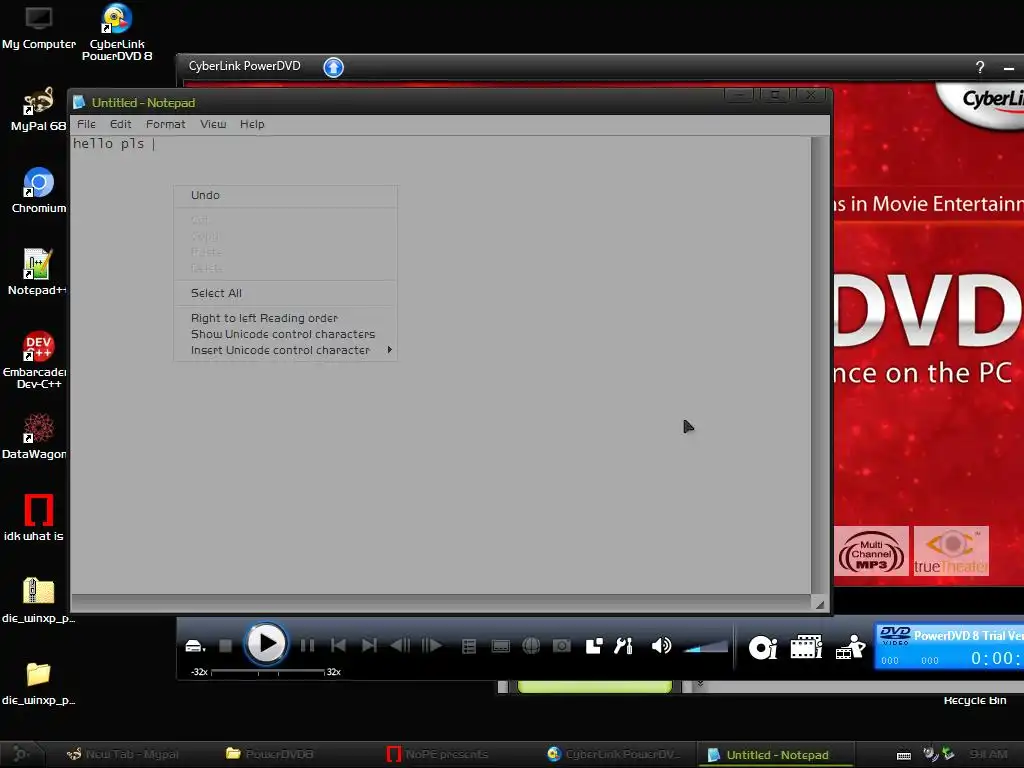Click the Notepad horizontal scrollbar
1024x768 pixels.
pos(441,602)
